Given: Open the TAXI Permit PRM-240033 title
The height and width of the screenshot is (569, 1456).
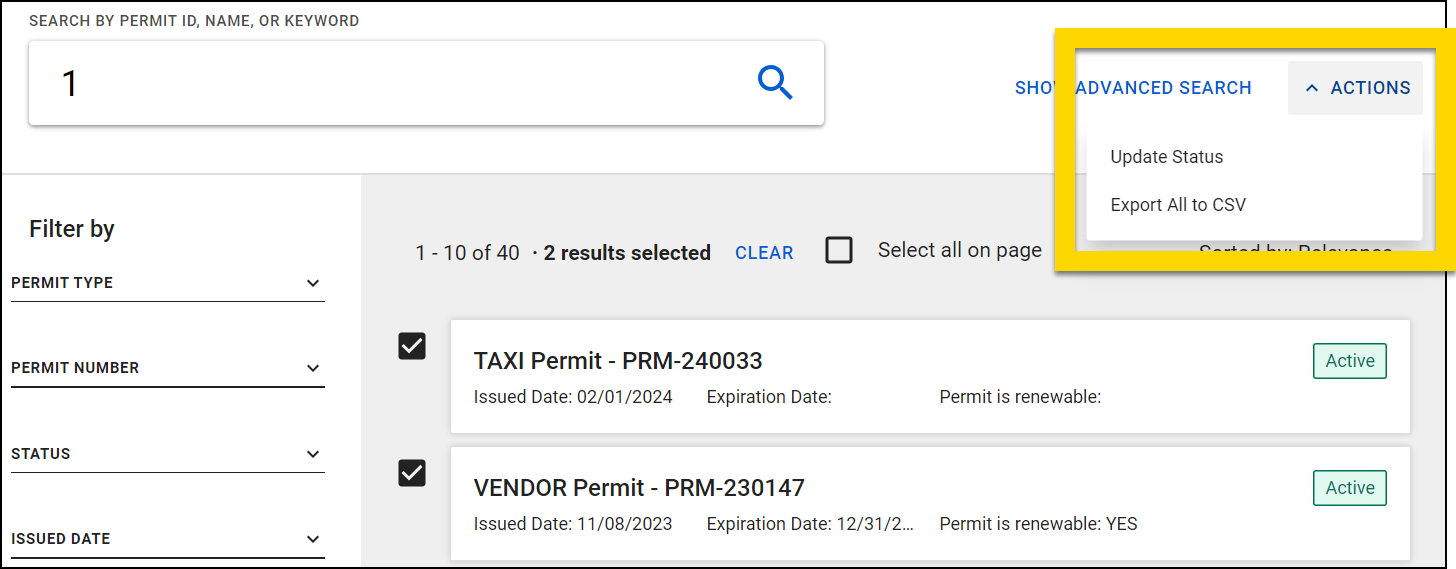Looking at the screenshot, I should click(x=618, y=360).
